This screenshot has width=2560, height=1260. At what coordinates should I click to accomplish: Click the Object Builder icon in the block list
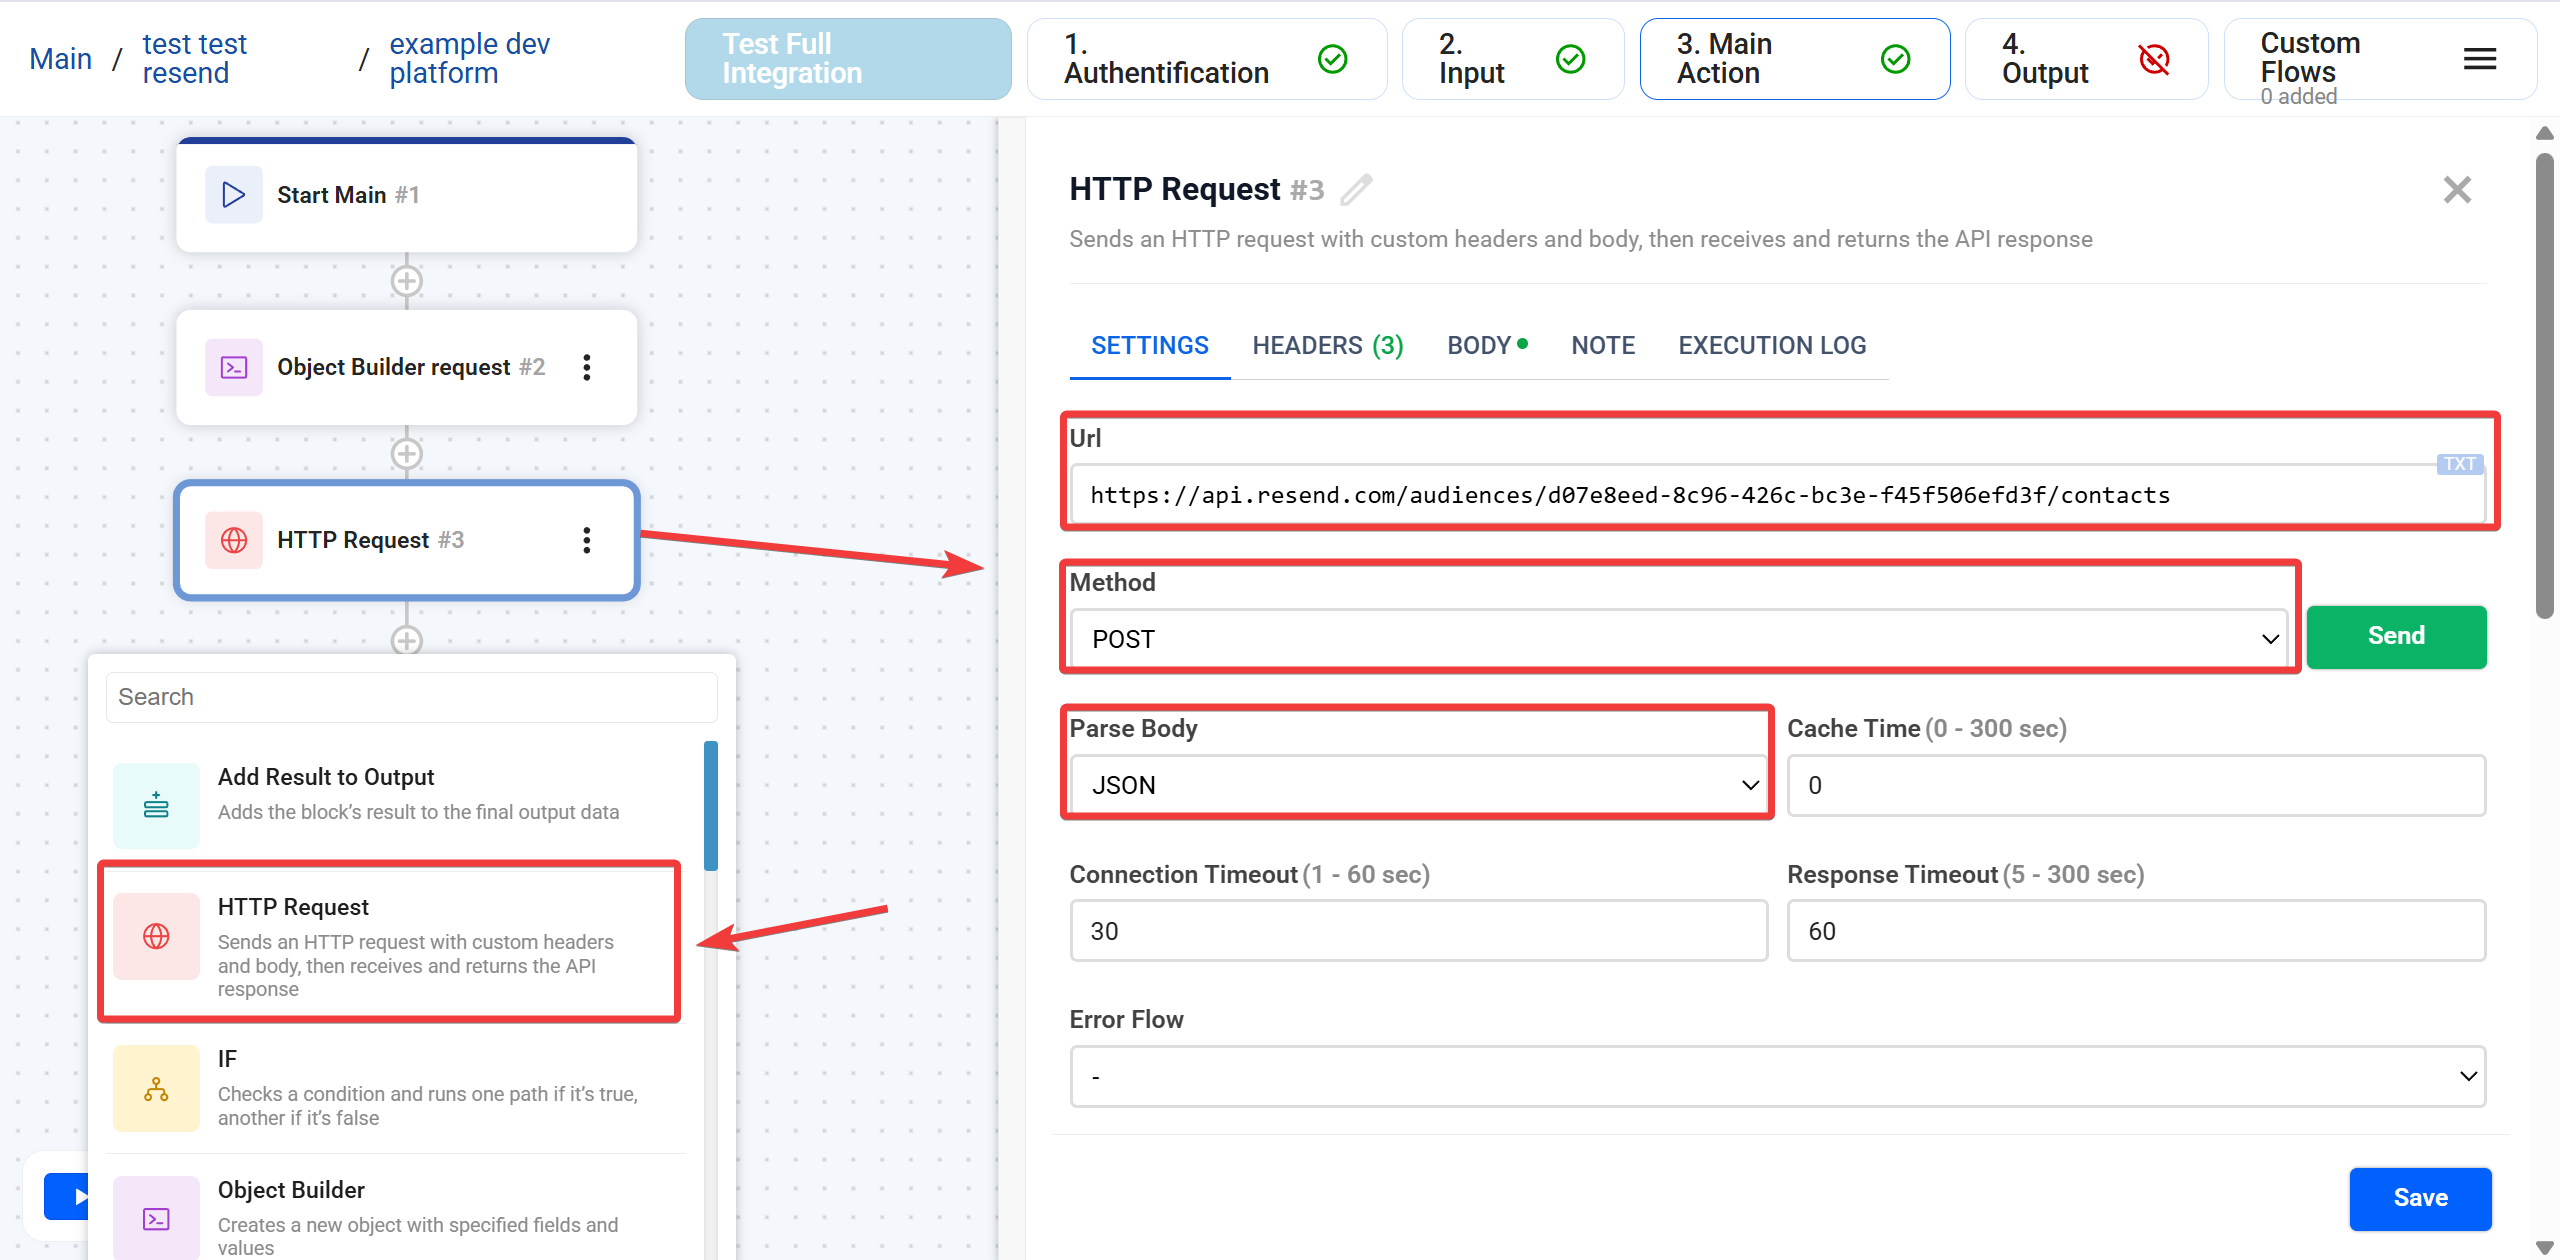pos(156,1218)
